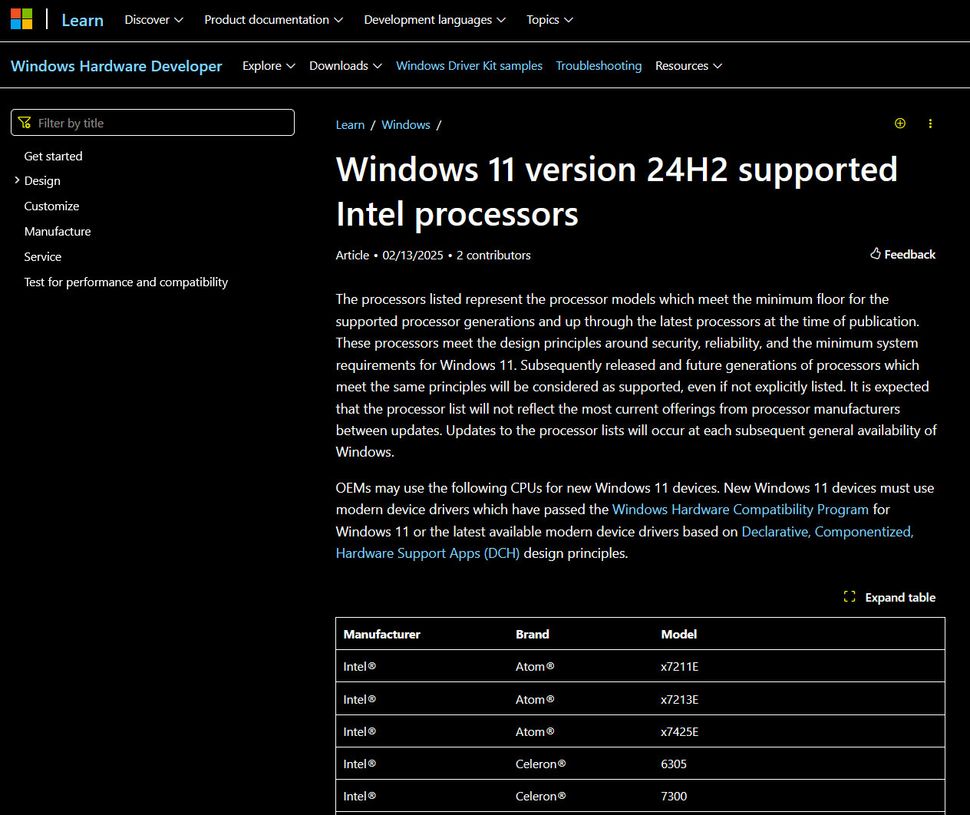Open the Product documentation menu
This screenshot has width=970, height=815.
coord(273,19)
